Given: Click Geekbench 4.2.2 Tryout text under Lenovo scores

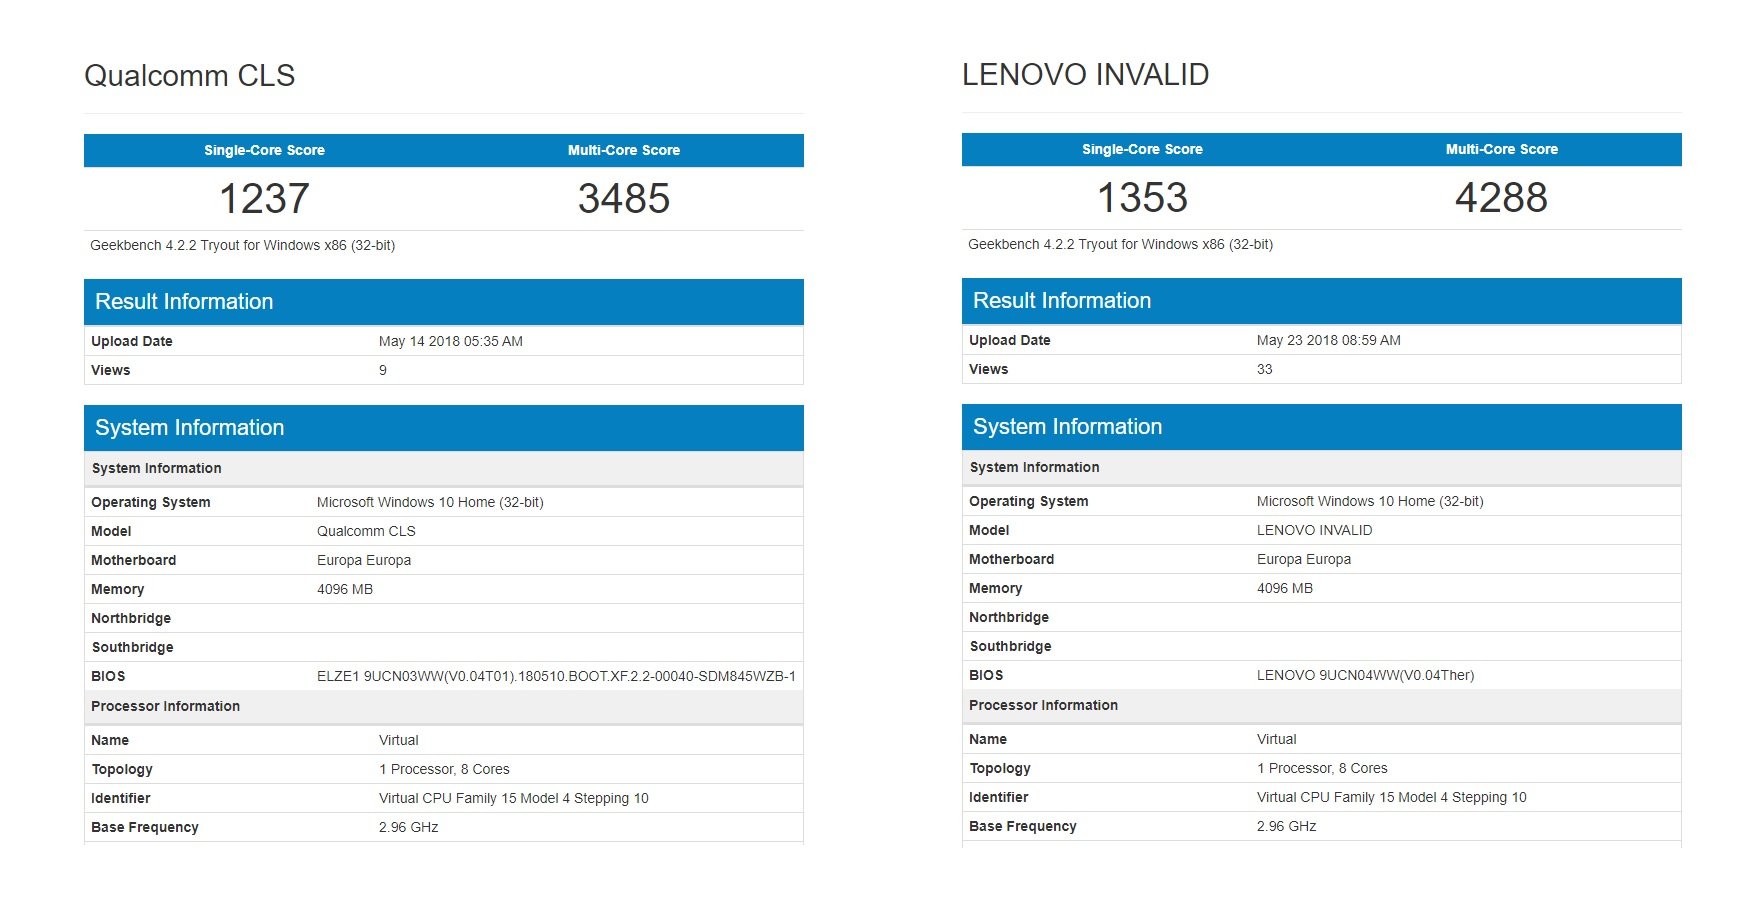Looking at the screenshot, I should pos(1120,244).
